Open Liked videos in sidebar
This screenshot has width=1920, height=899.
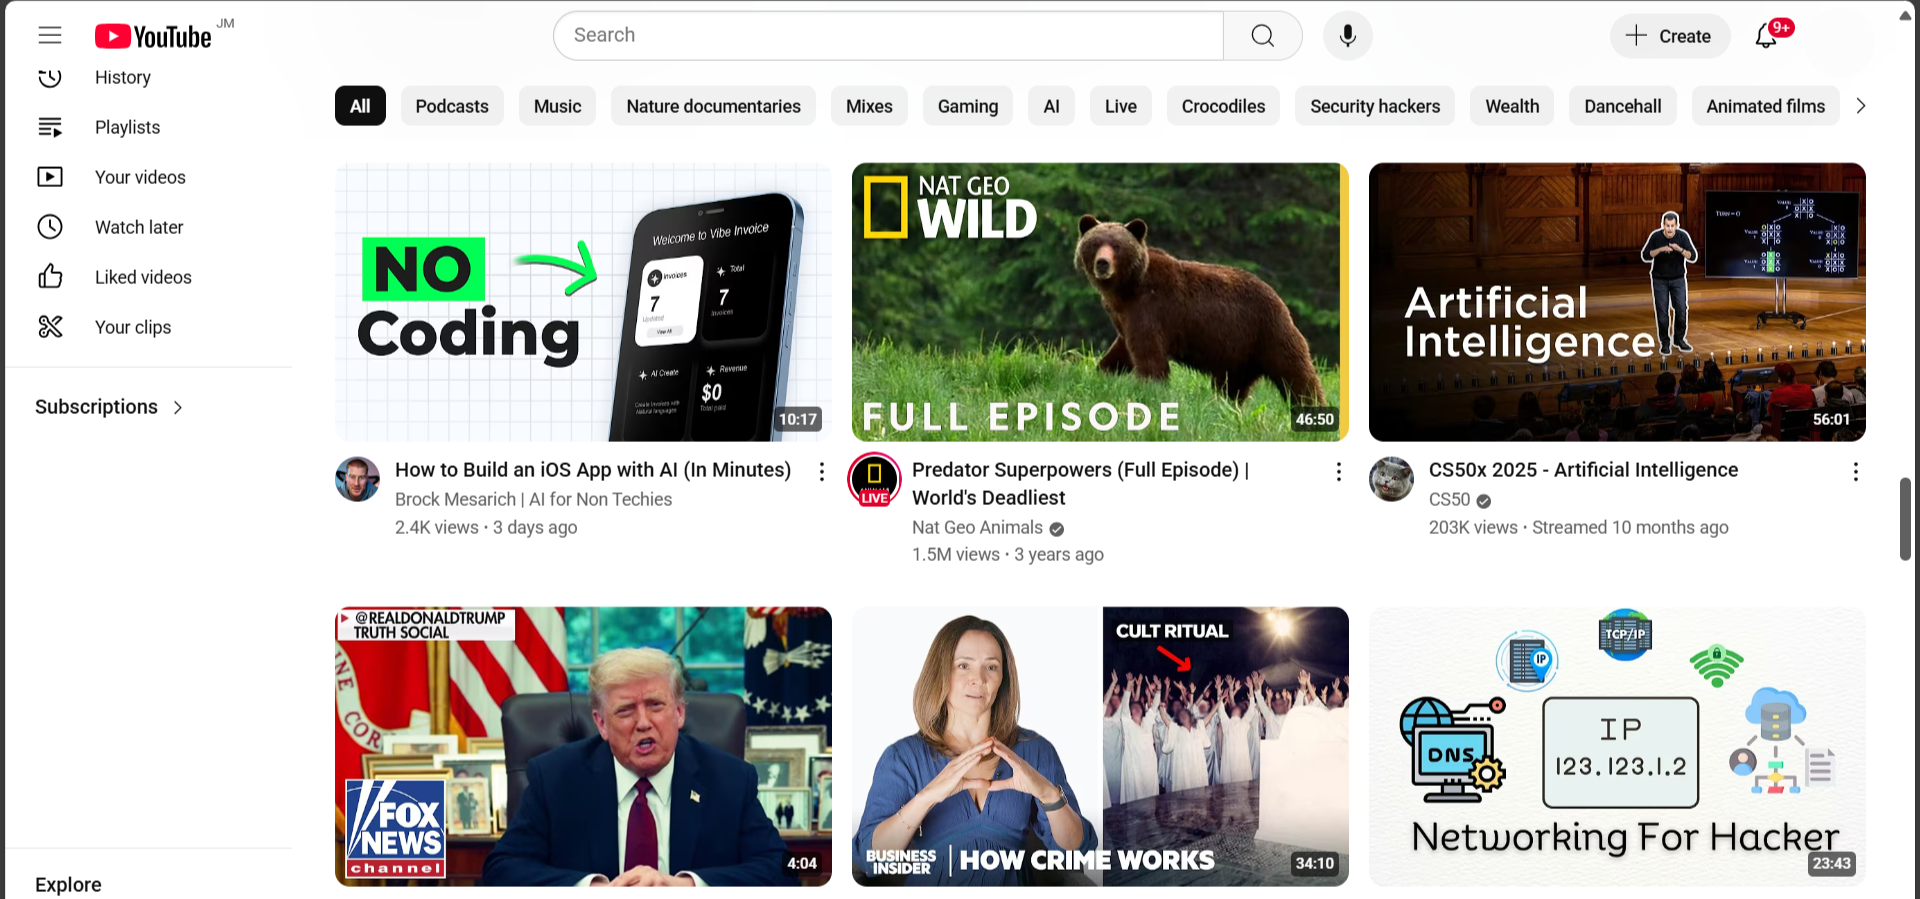pyautogui.click(x=143, y=277)
